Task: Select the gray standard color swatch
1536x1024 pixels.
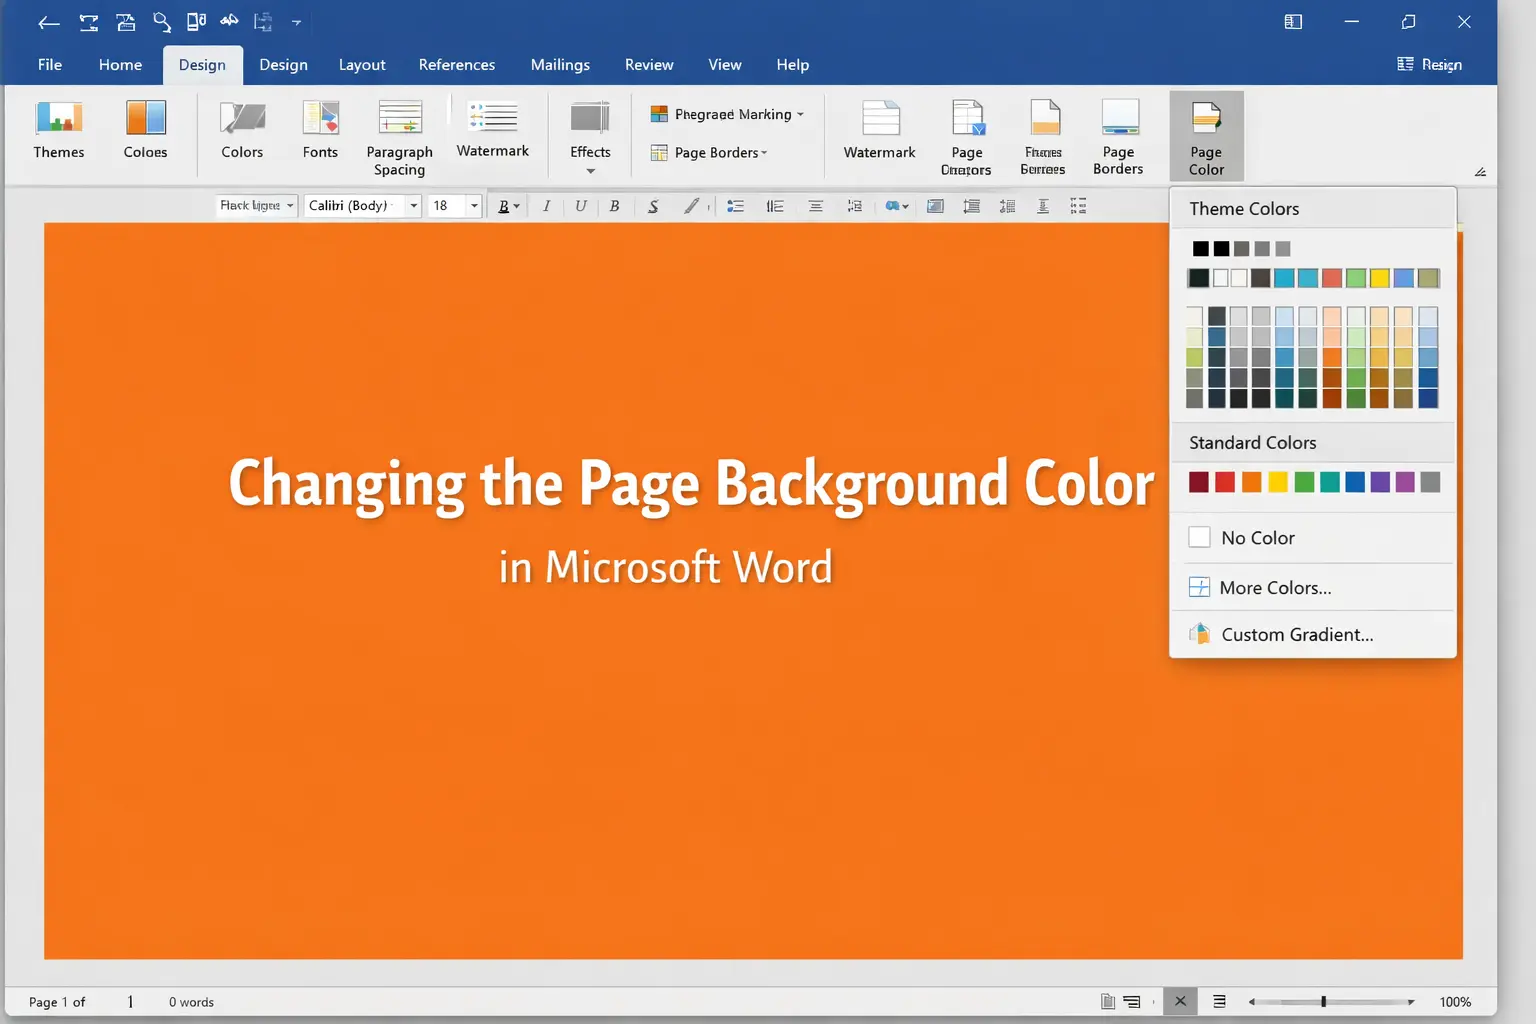Action: coord(1430,482)
